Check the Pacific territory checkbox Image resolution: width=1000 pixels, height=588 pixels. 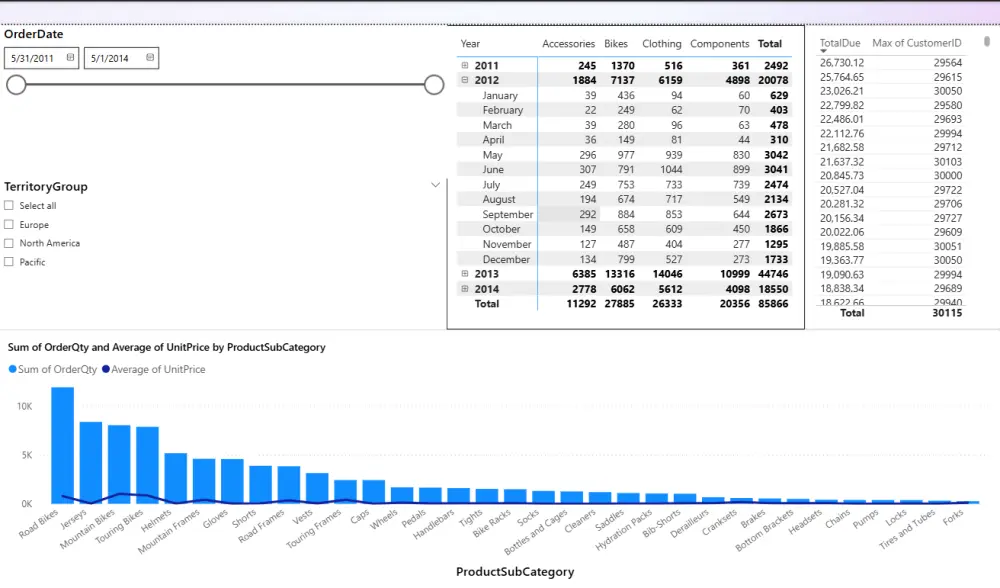(x=9, y=261)
